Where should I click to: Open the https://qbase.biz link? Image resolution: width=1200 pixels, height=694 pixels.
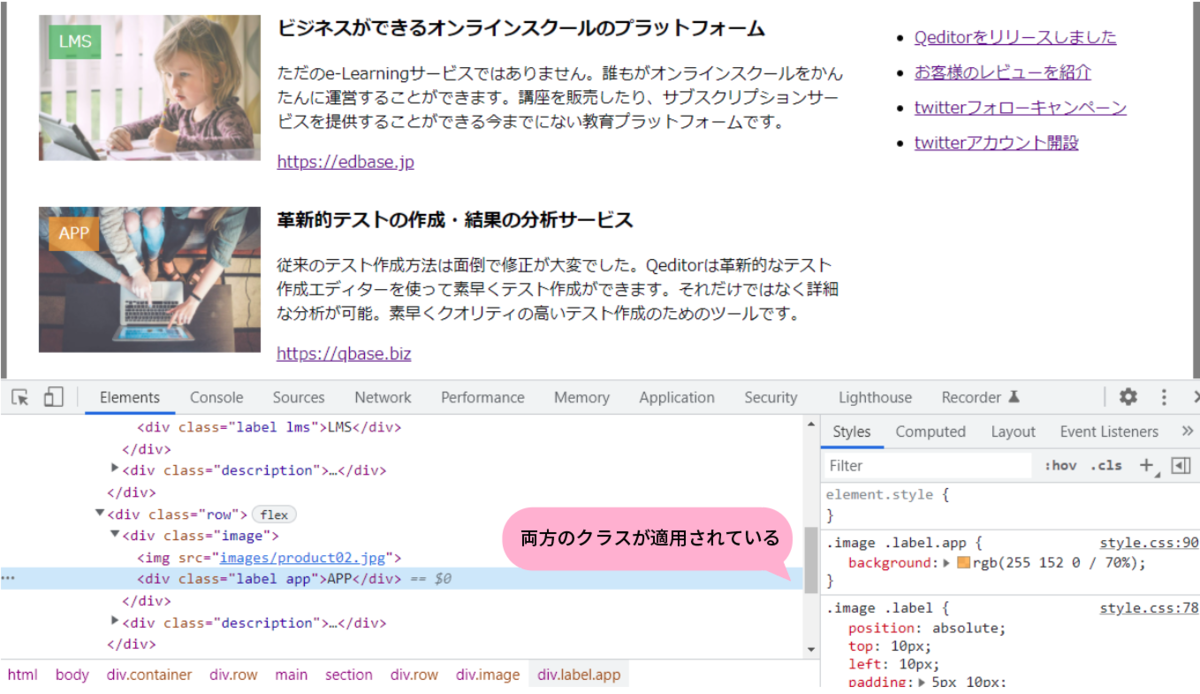[344, 353]
